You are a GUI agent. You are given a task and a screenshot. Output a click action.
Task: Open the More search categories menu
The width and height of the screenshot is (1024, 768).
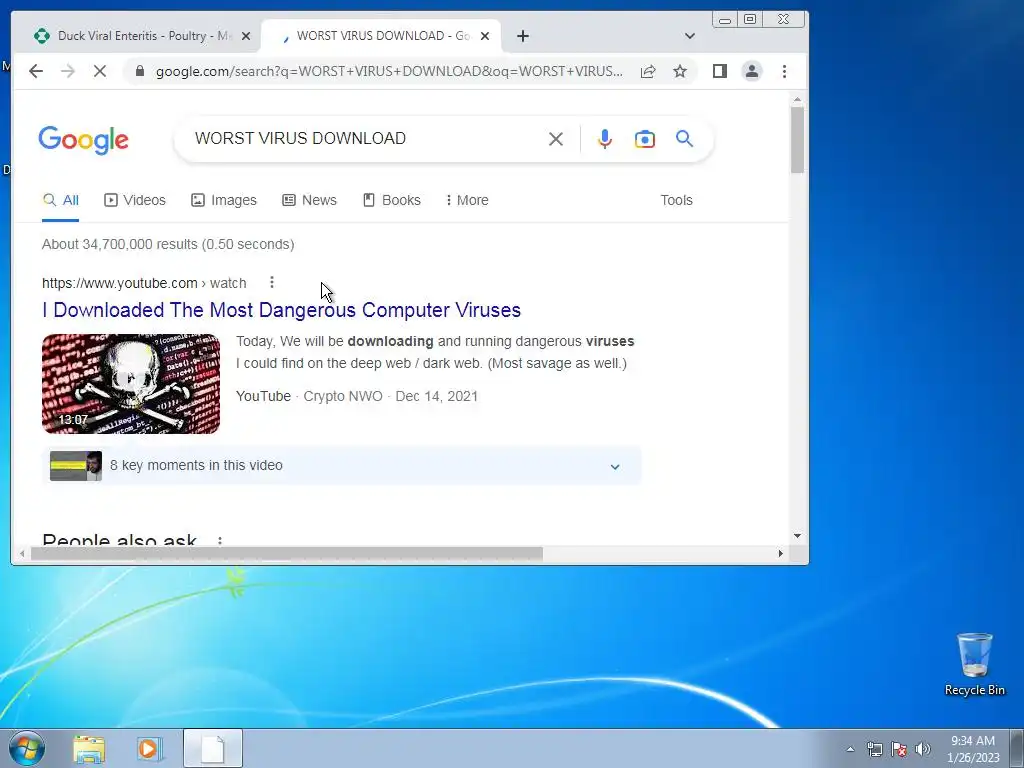(467, 200)
